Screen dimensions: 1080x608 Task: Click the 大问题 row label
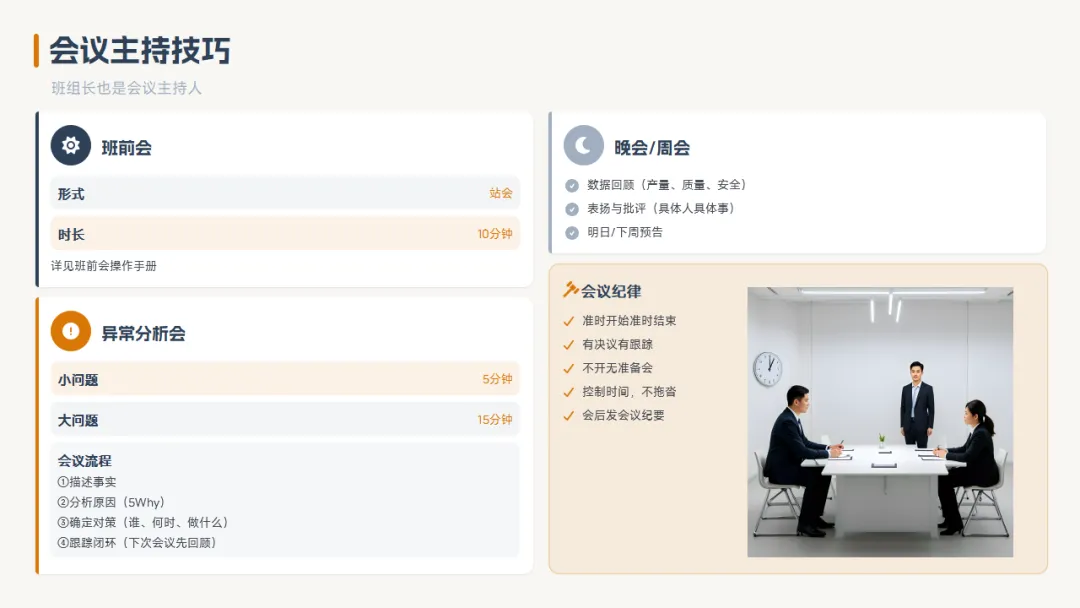[78, 421]
